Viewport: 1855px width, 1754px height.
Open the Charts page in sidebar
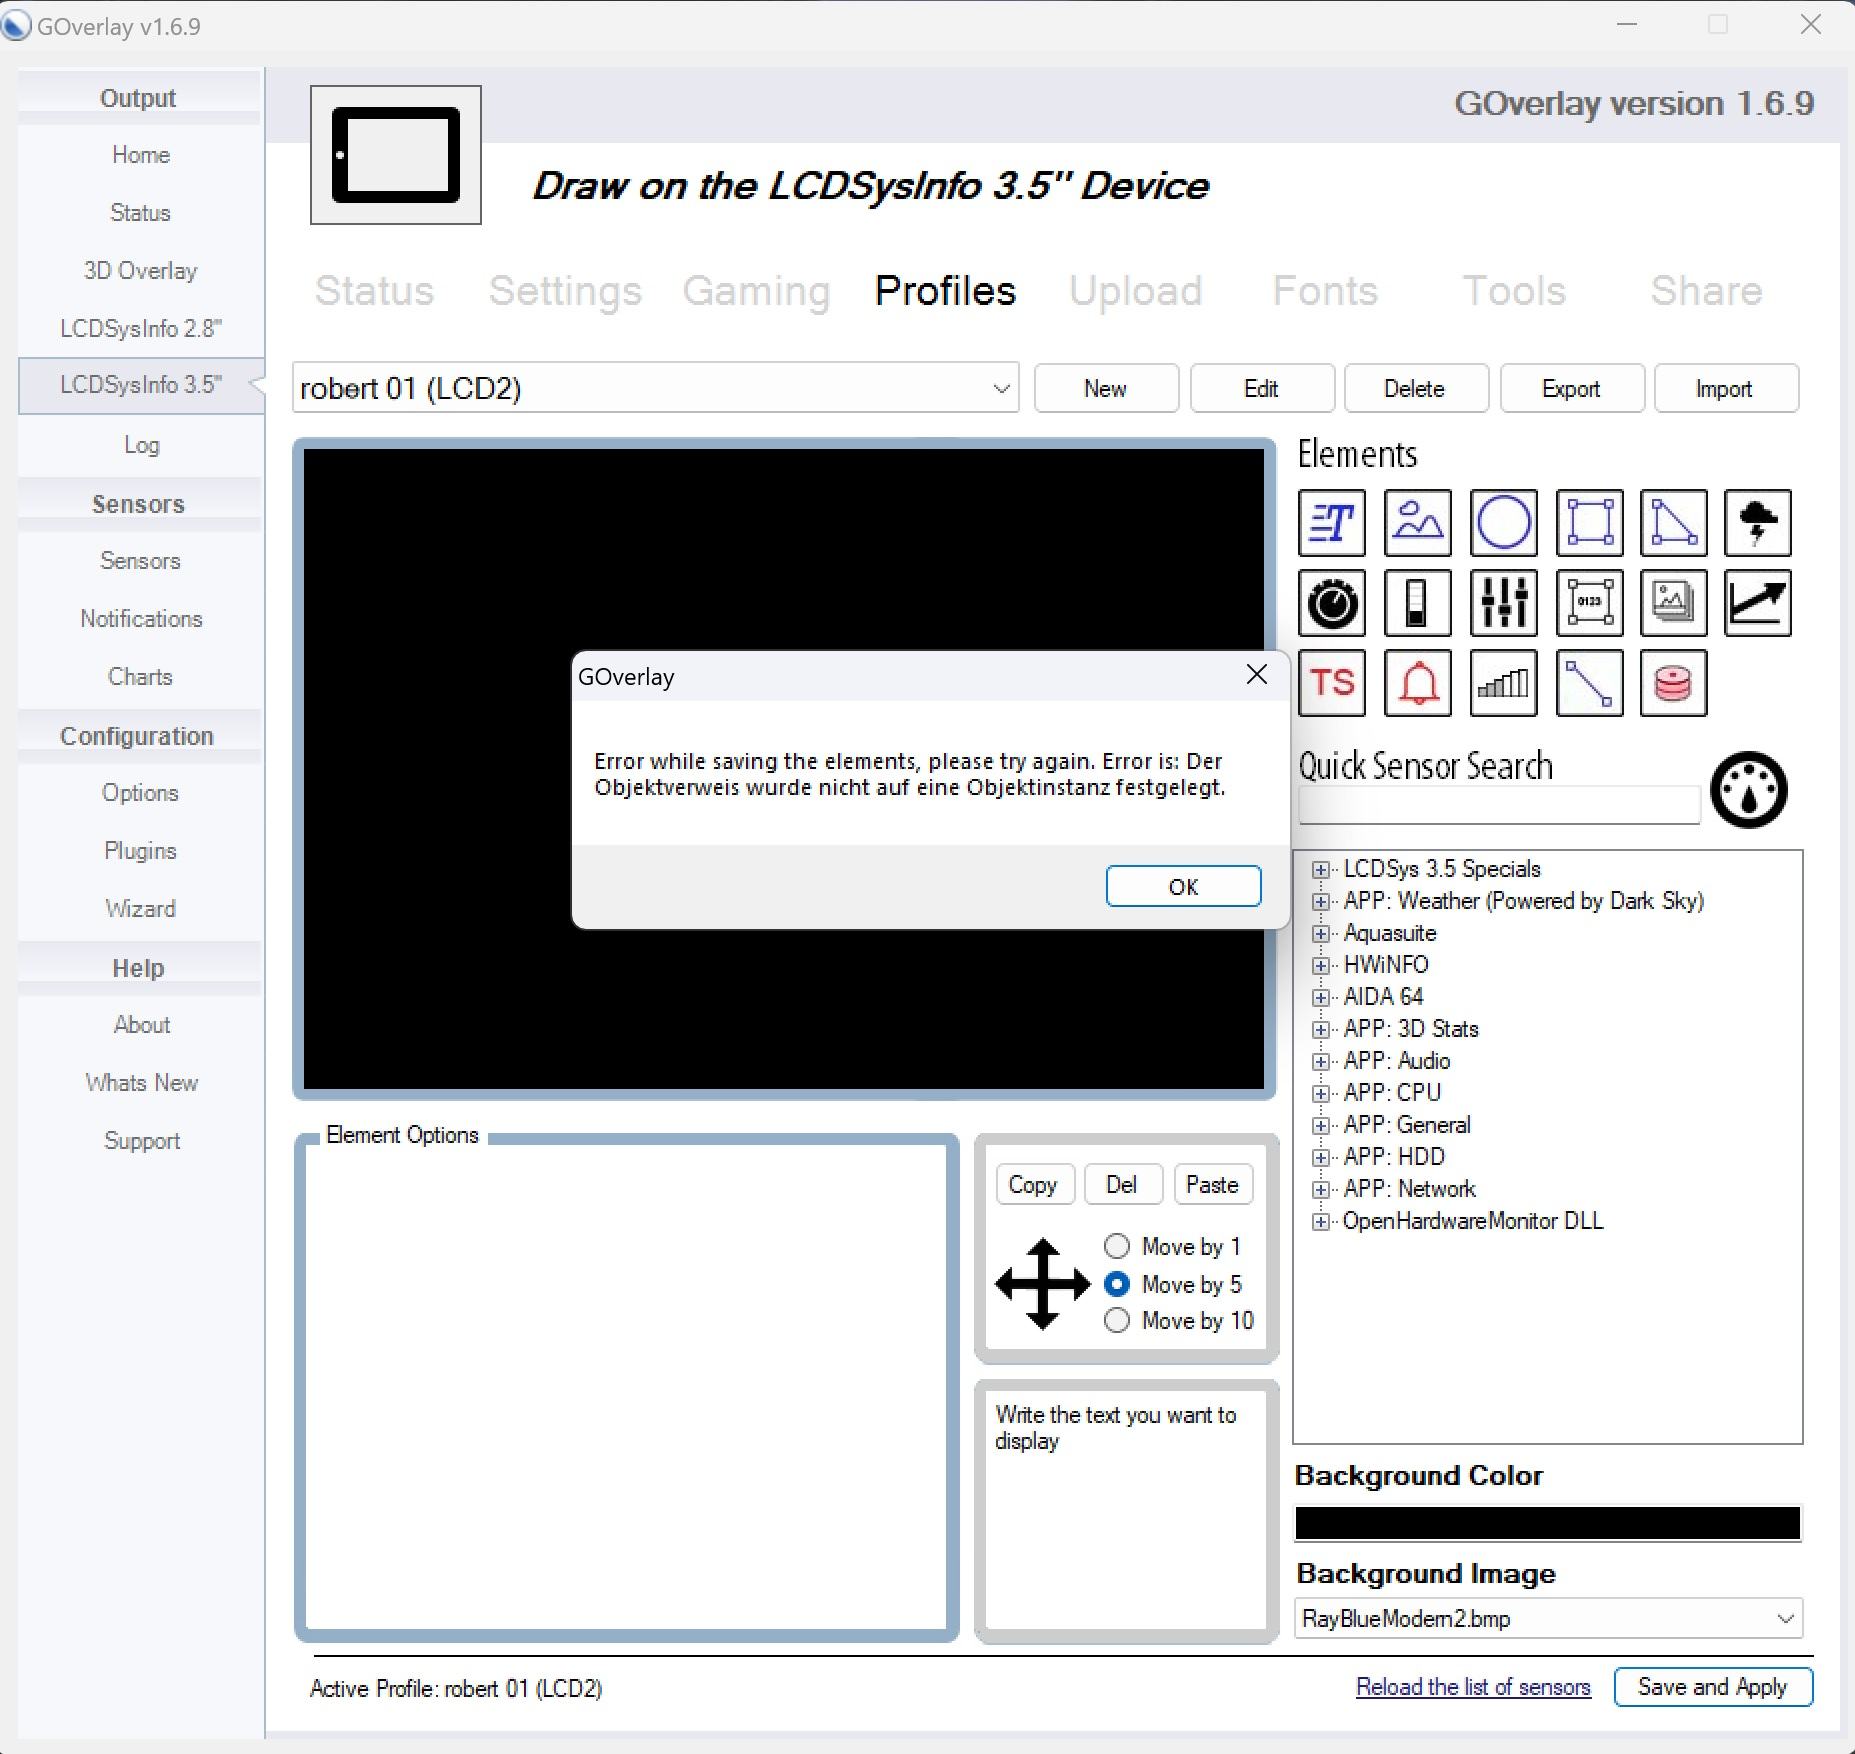tap(140, 677)
